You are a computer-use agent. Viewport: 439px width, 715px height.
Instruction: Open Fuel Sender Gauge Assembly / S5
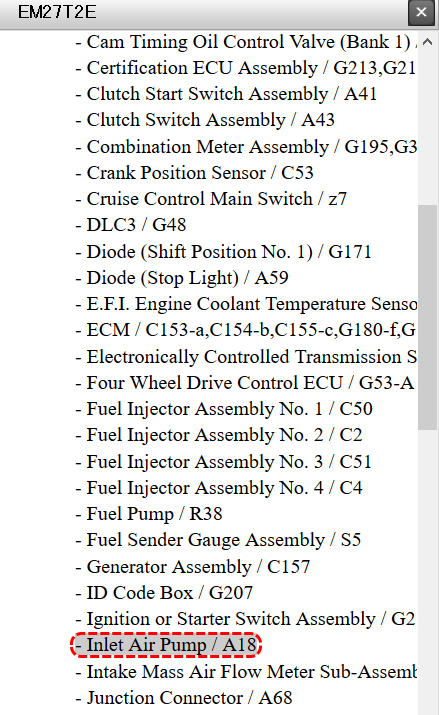tap(218, 539)
